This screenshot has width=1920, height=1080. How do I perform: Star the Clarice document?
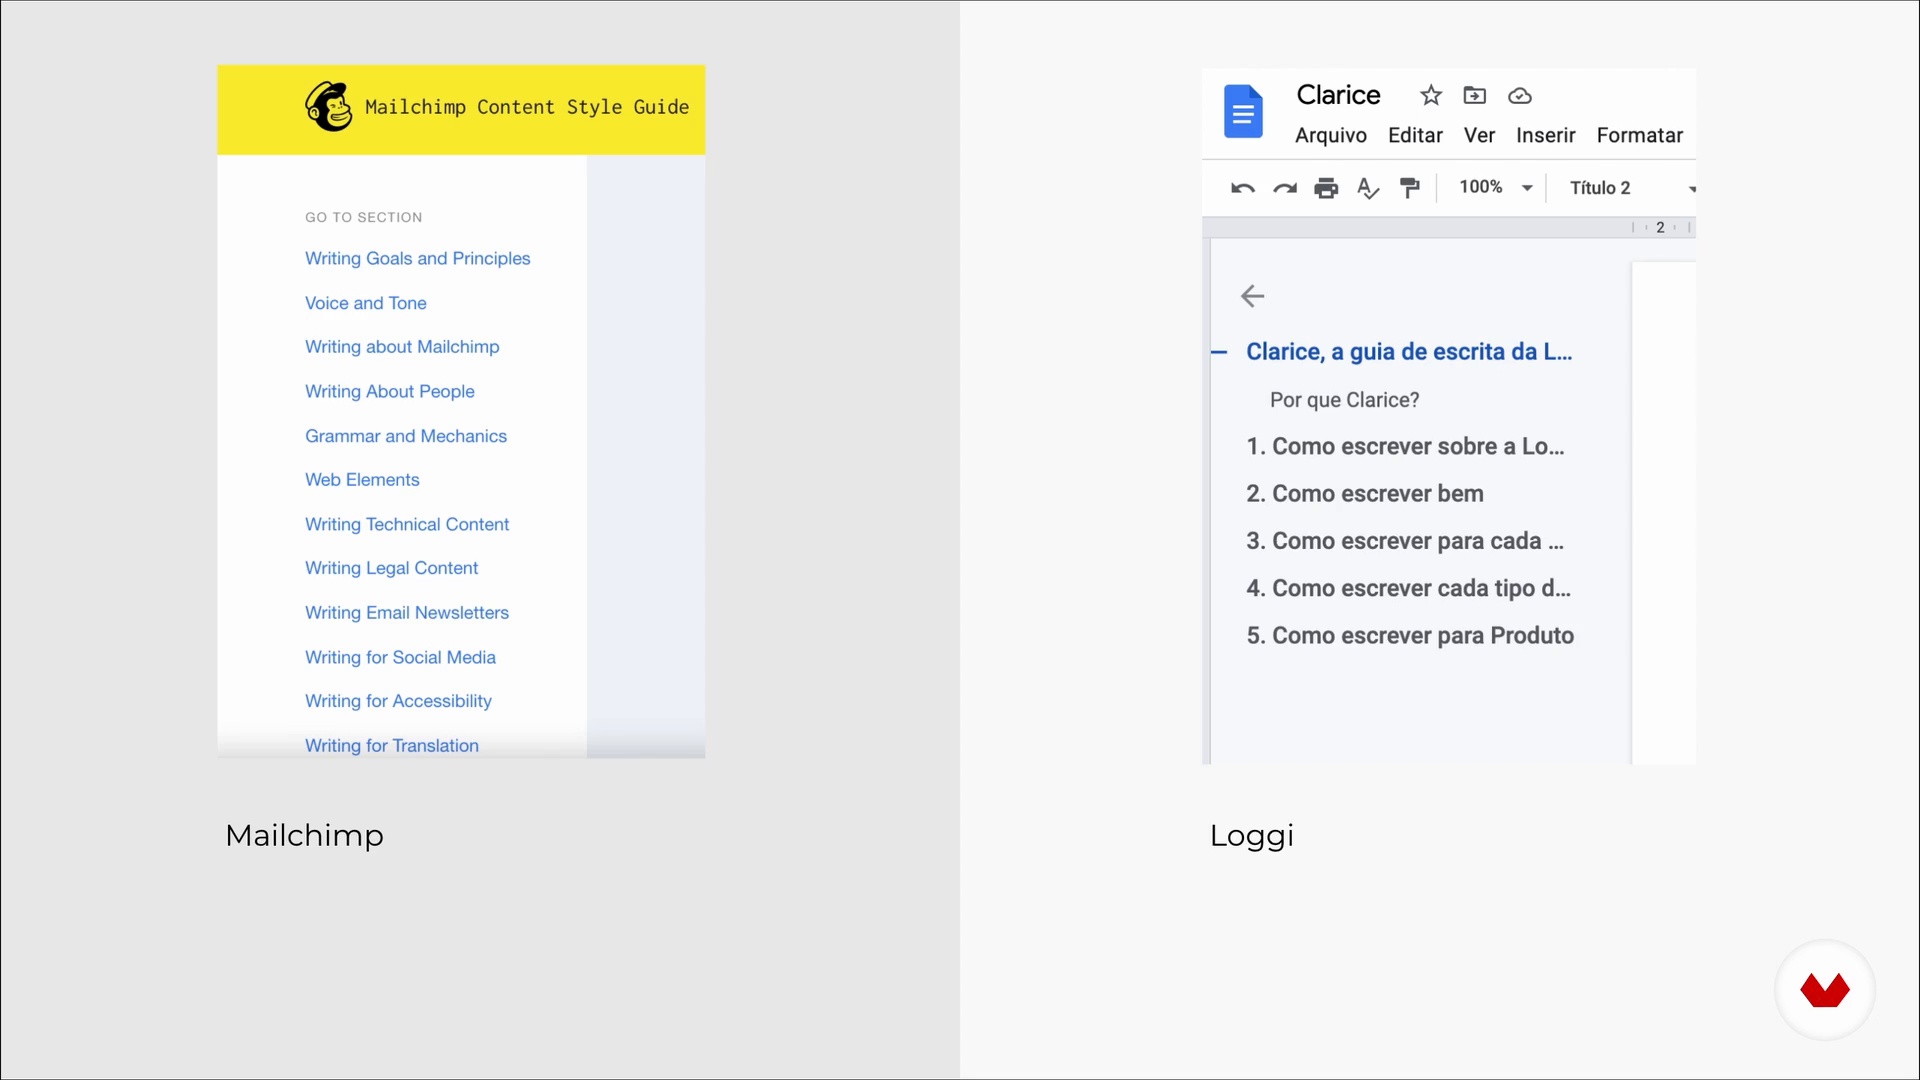(x=1431, y=95)
